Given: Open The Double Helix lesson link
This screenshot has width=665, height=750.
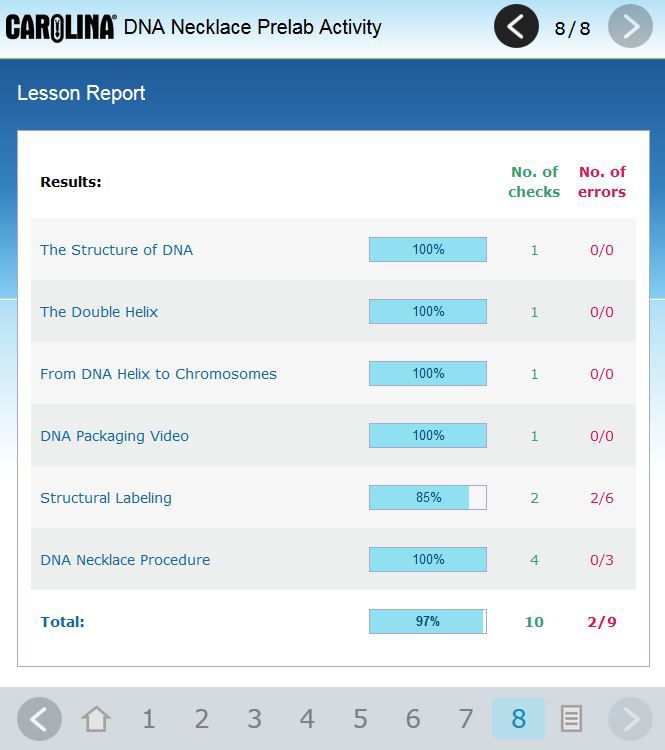Looking at the screenshot, I should click(x=99, y=312).
